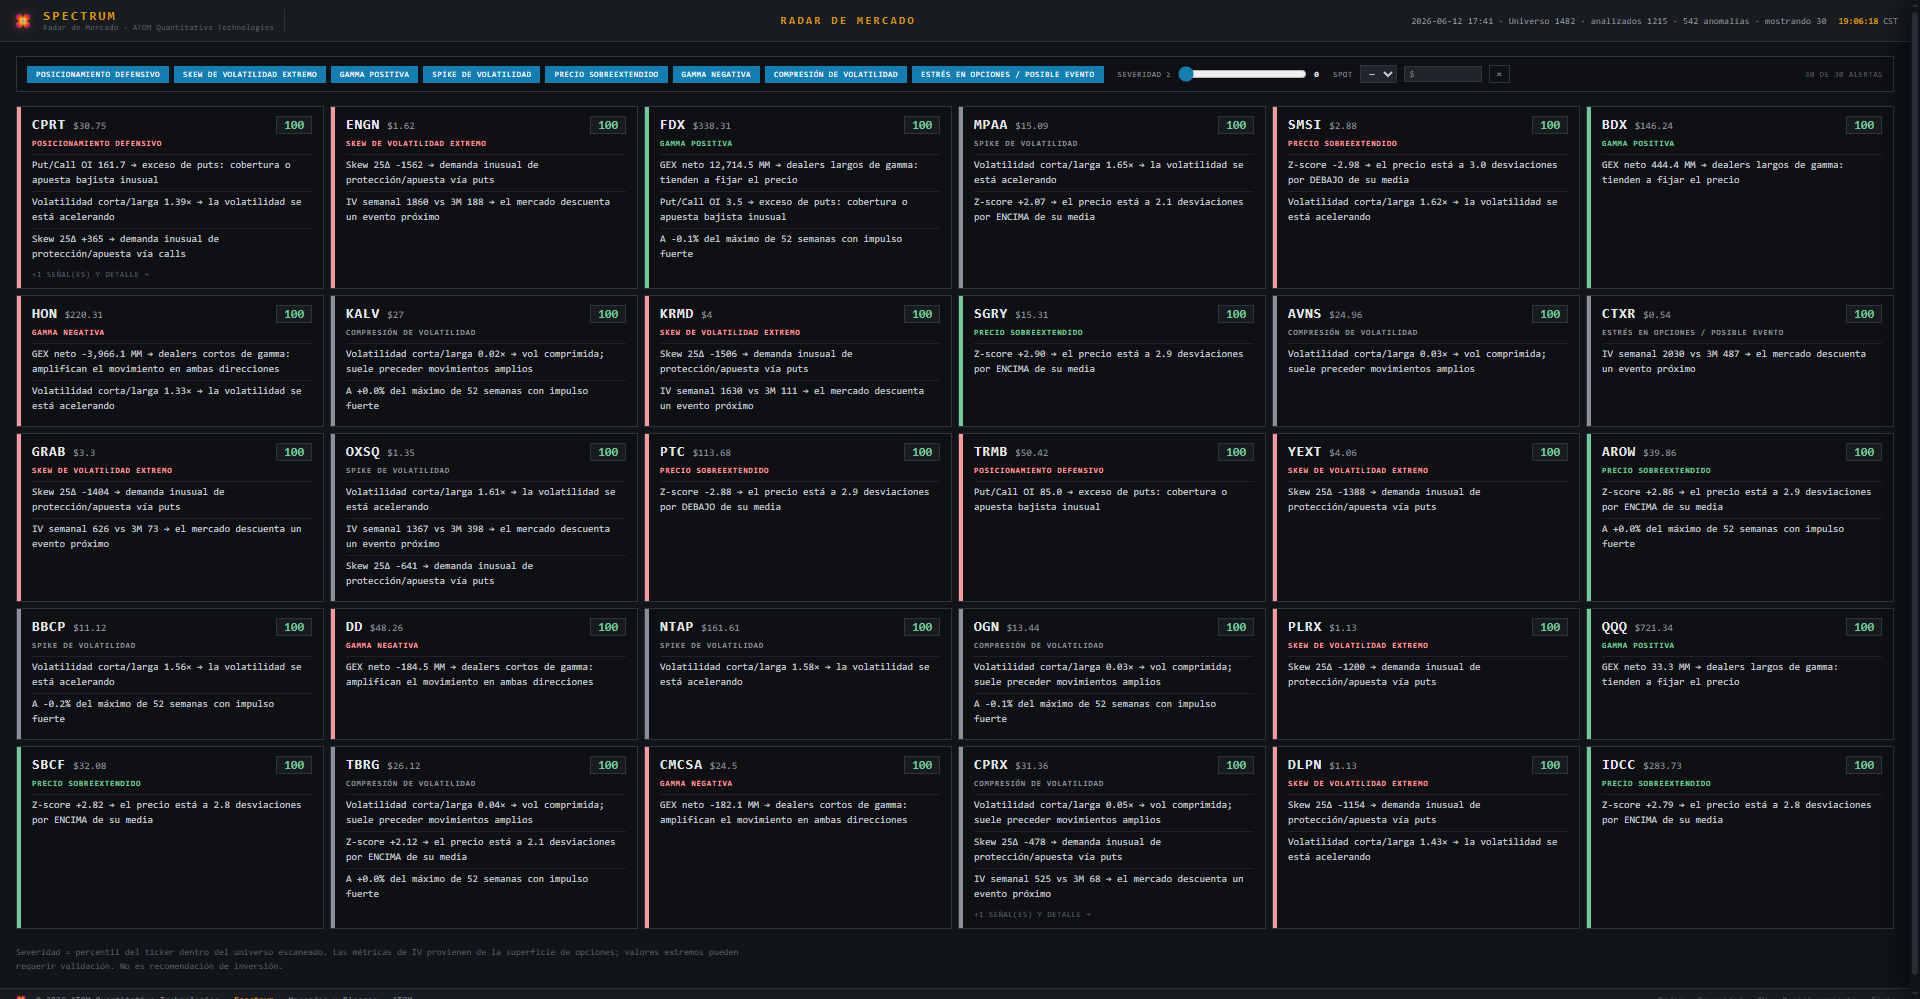1920x999 pixels.
Task: Click the CTXR ticker name
Action: coord(1618,314)
